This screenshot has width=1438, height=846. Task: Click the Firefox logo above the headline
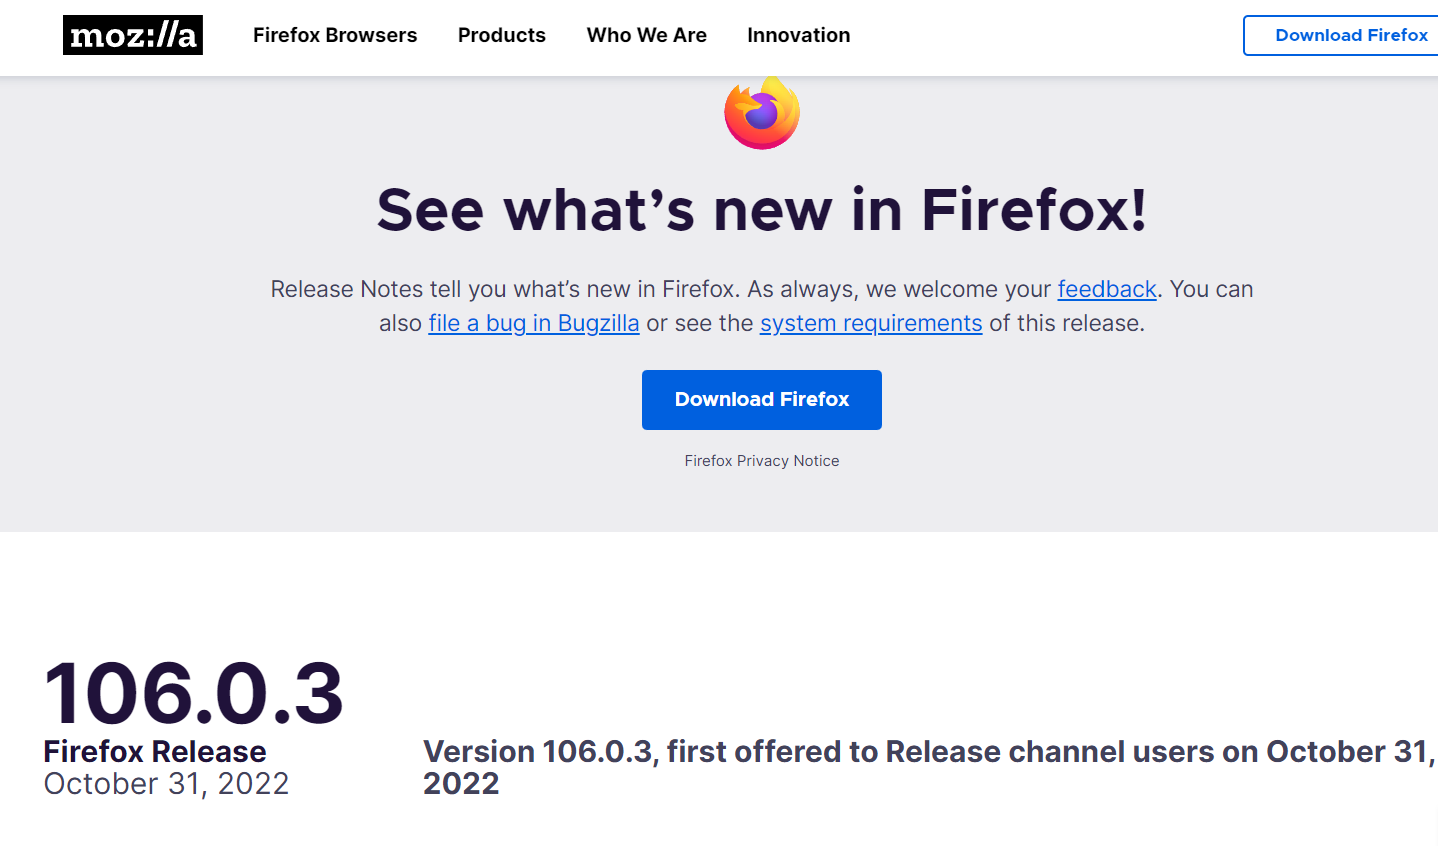click(x=762, y=113)
